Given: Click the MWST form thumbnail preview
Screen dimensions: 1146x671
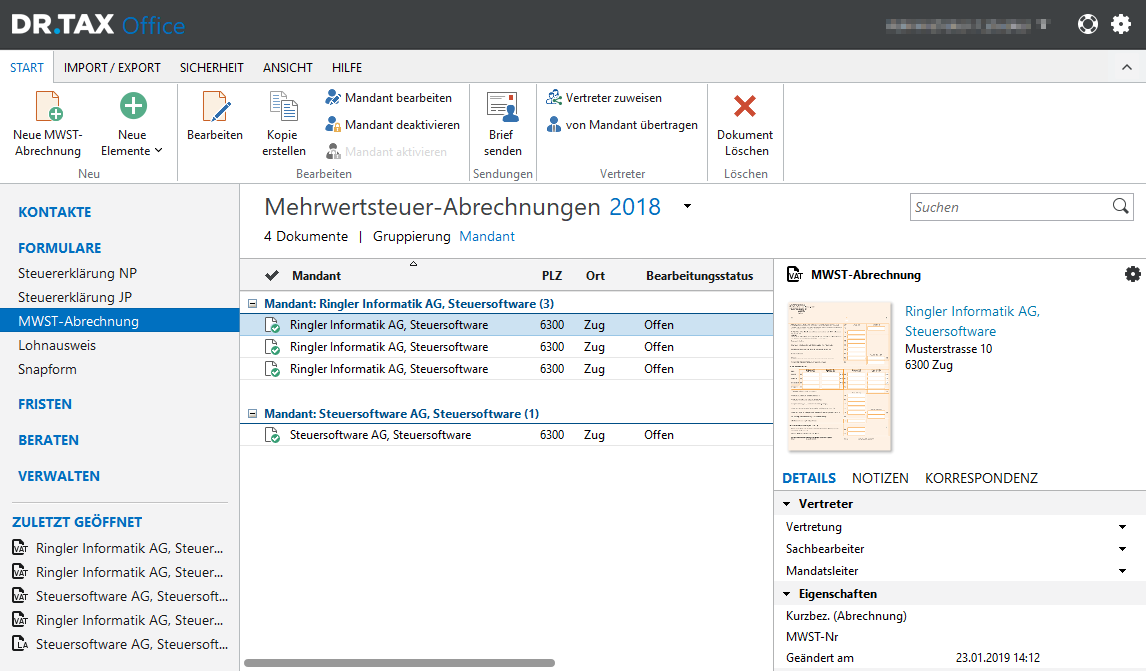Looking at the screenshot, I should [x=839, y=376].
